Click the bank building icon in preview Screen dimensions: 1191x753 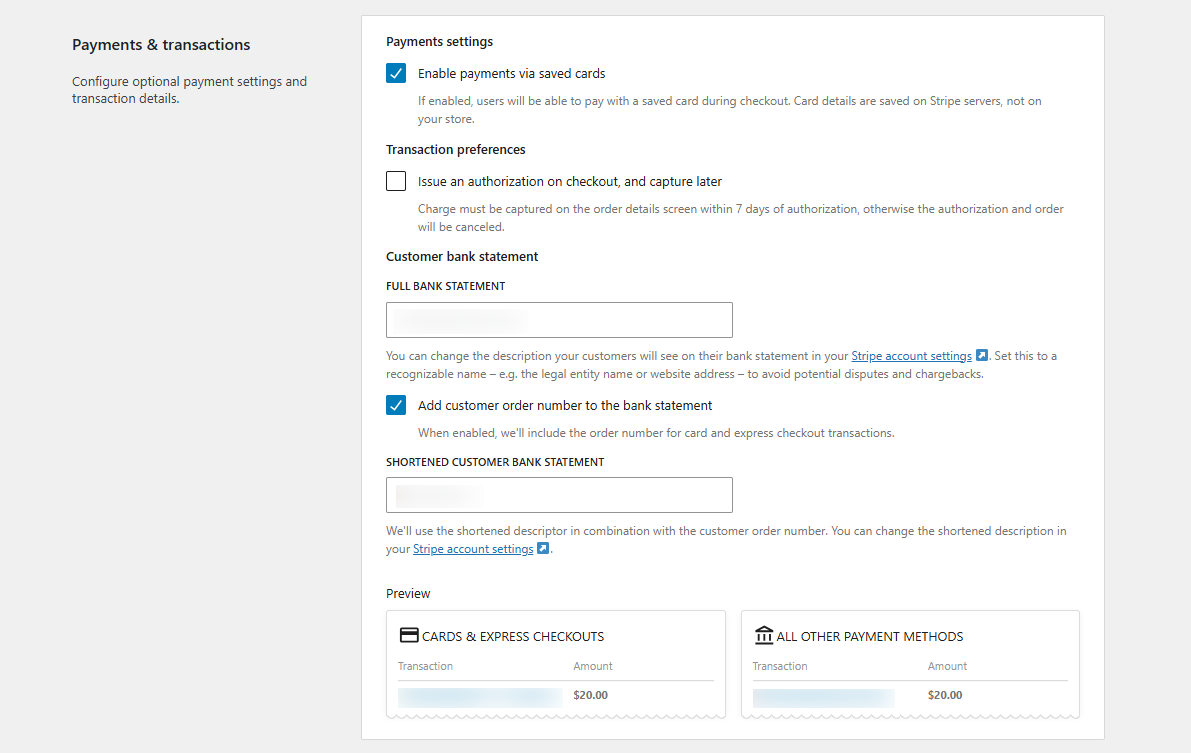[x=764, y=636]
